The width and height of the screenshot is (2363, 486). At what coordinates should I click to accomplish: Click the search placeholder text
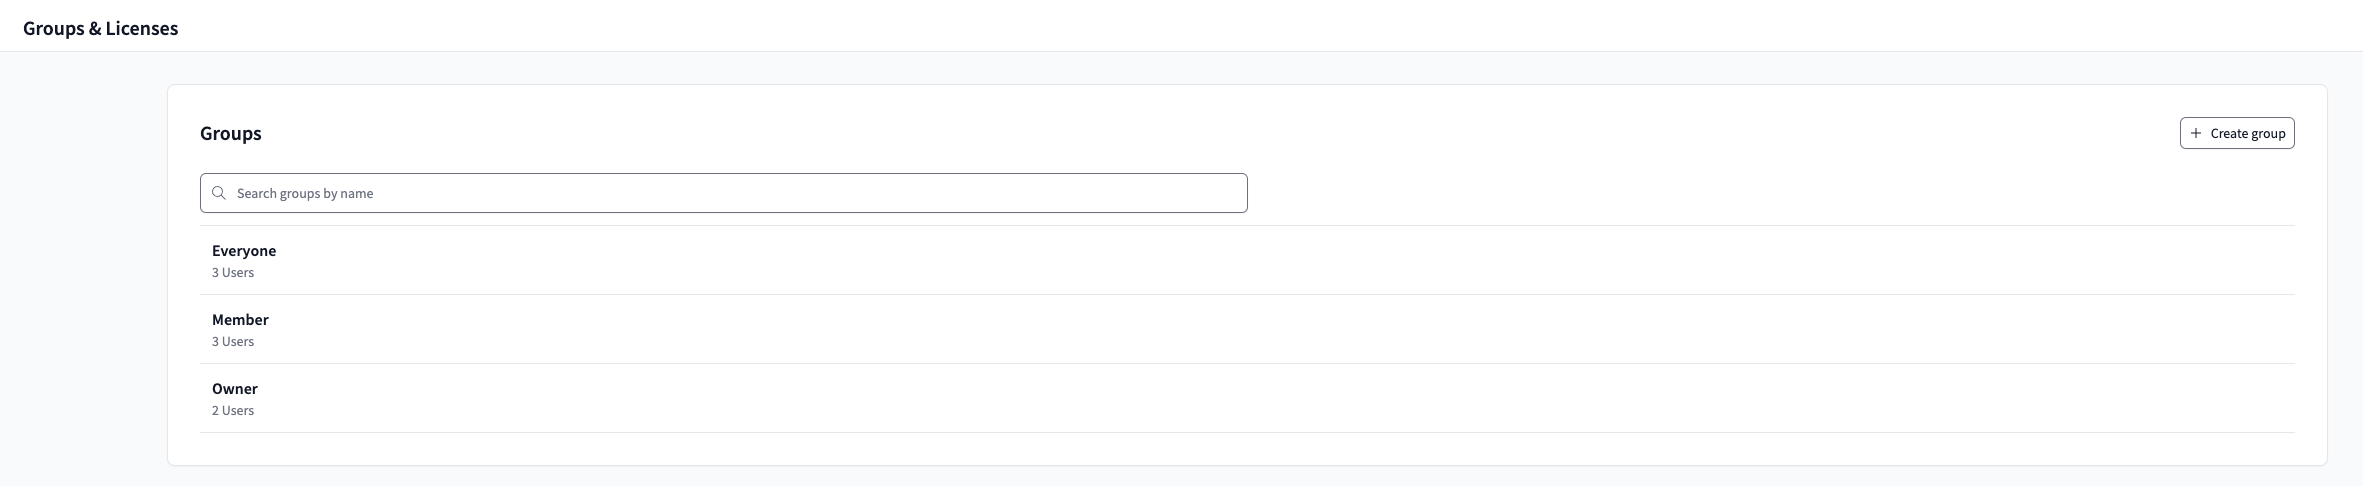coord(305,193)
